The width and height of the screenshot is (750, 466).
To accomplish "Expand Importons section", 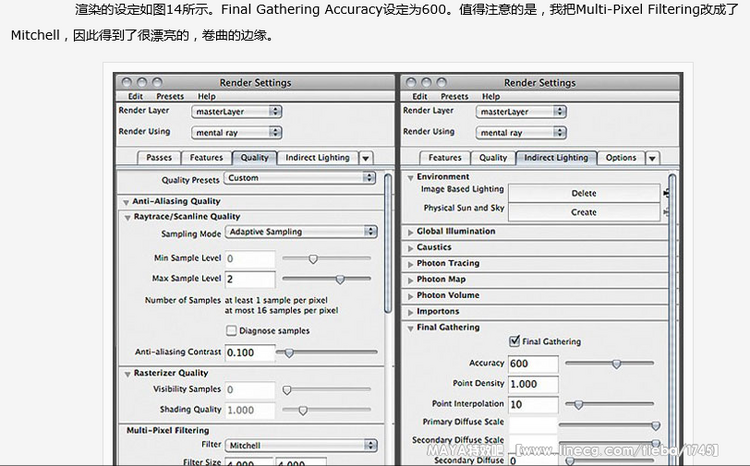I will point(410,312).
